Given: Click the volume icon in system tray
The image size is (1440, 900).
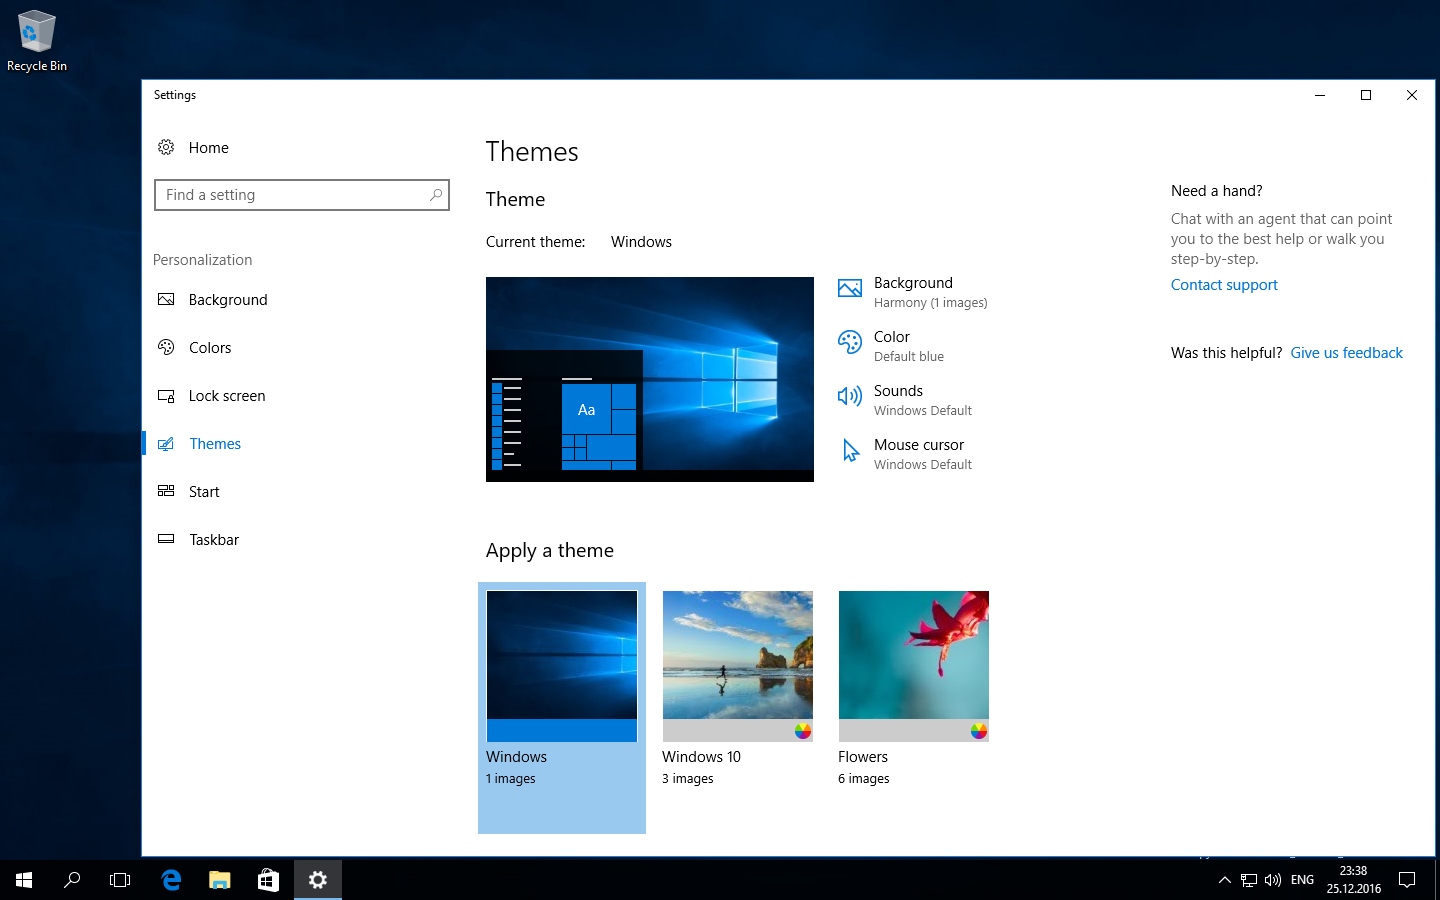Looking at the screenshot, I should click(x=1273, y=880).
